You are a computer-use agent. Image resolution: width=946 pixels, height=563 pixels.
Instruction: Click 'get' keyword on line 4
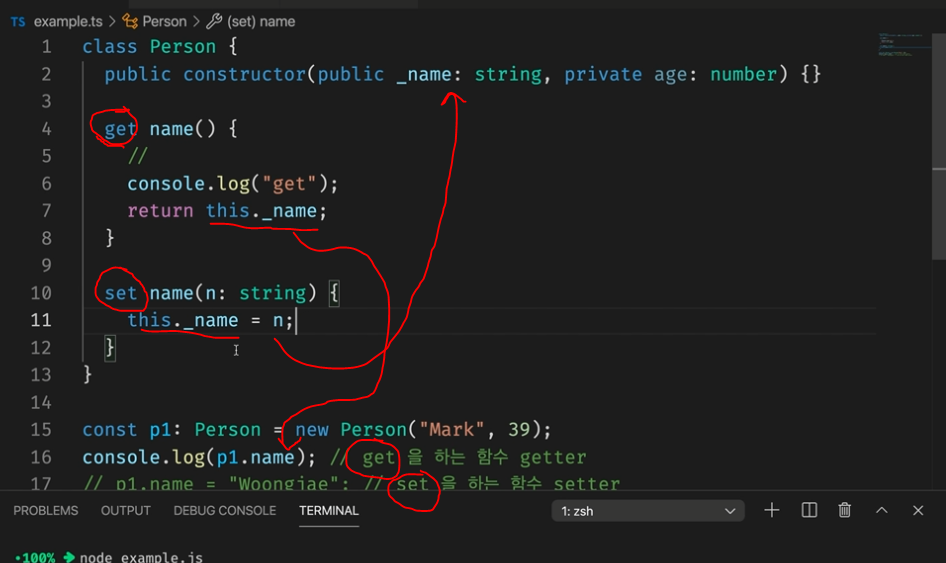click(x=121, y=129)
